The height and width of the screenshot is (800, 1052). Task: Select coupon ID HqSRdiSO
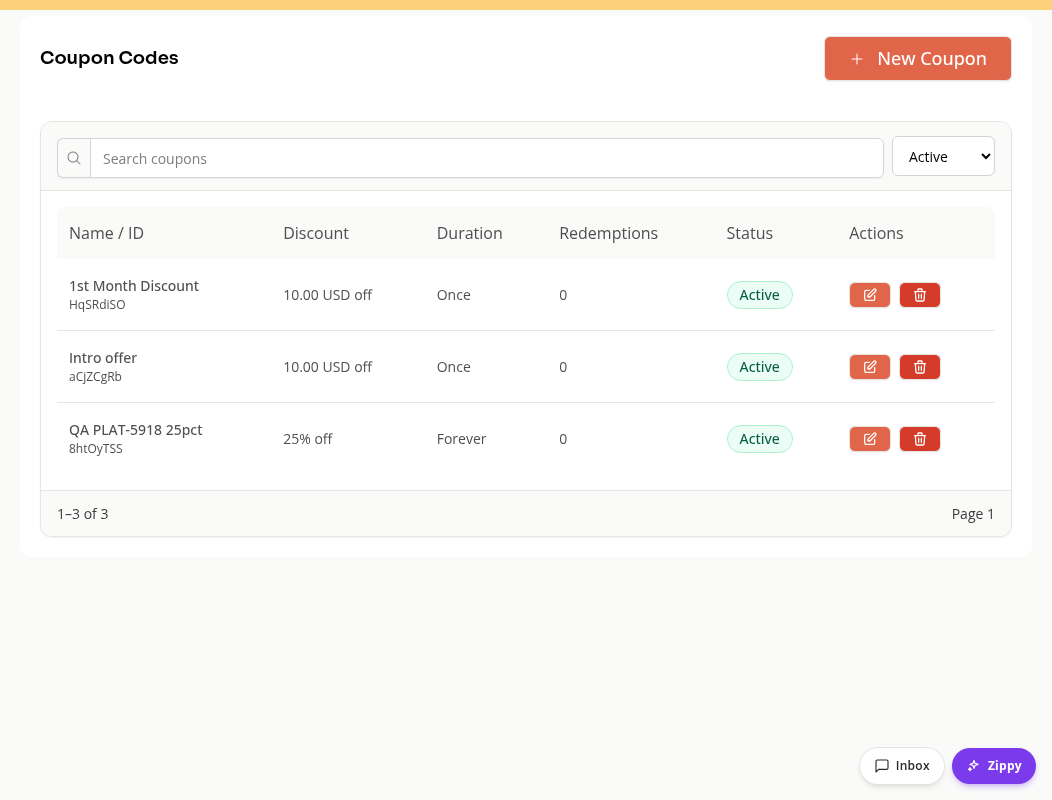click(97, 305)
